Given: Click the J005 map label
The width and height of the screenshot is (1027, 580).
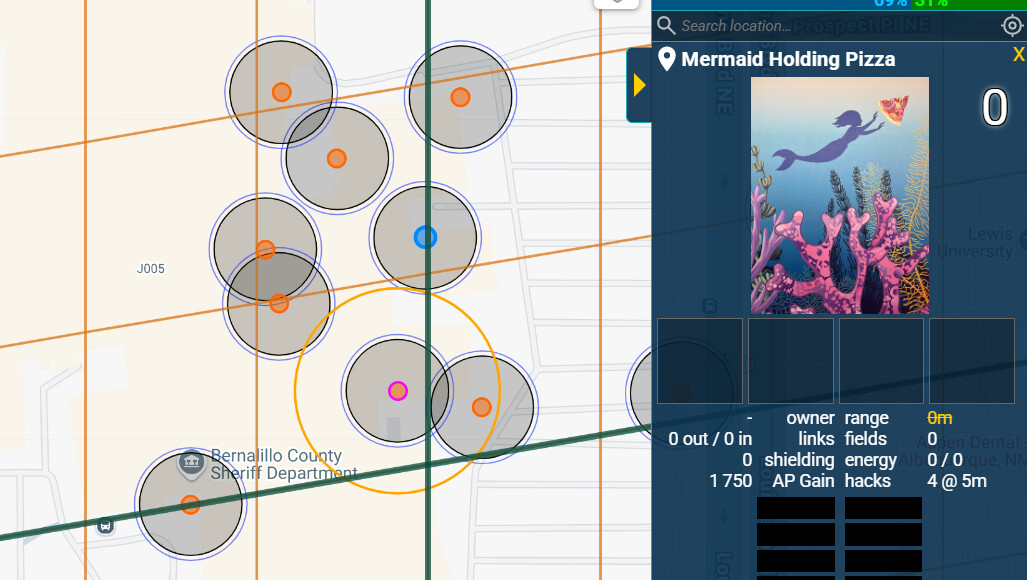Looking at the screenshot, I should pos(151,268).
